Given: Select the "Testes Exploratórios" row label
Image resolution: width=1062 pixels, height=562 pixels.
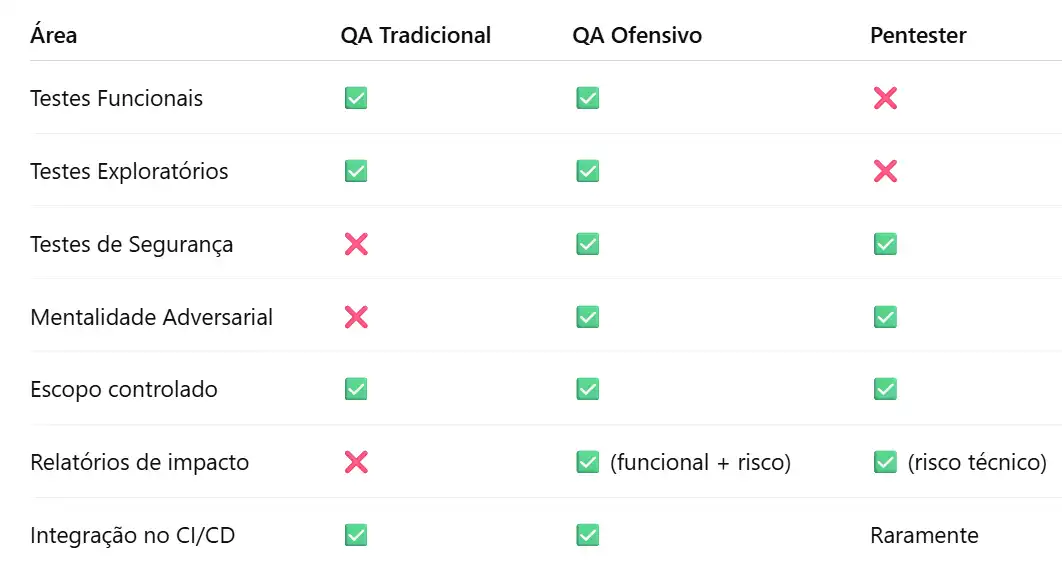Looking at the screenshot, I should [129, 171].
